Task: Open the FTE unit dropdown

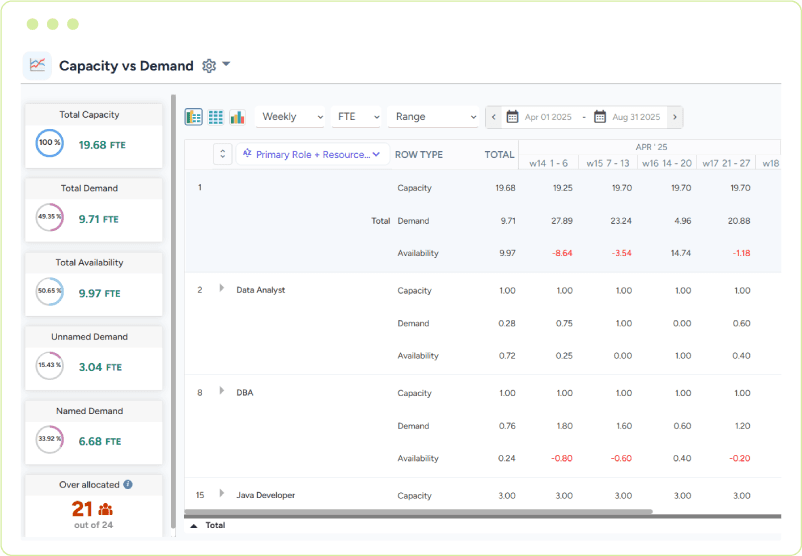Action: [357, 117]
